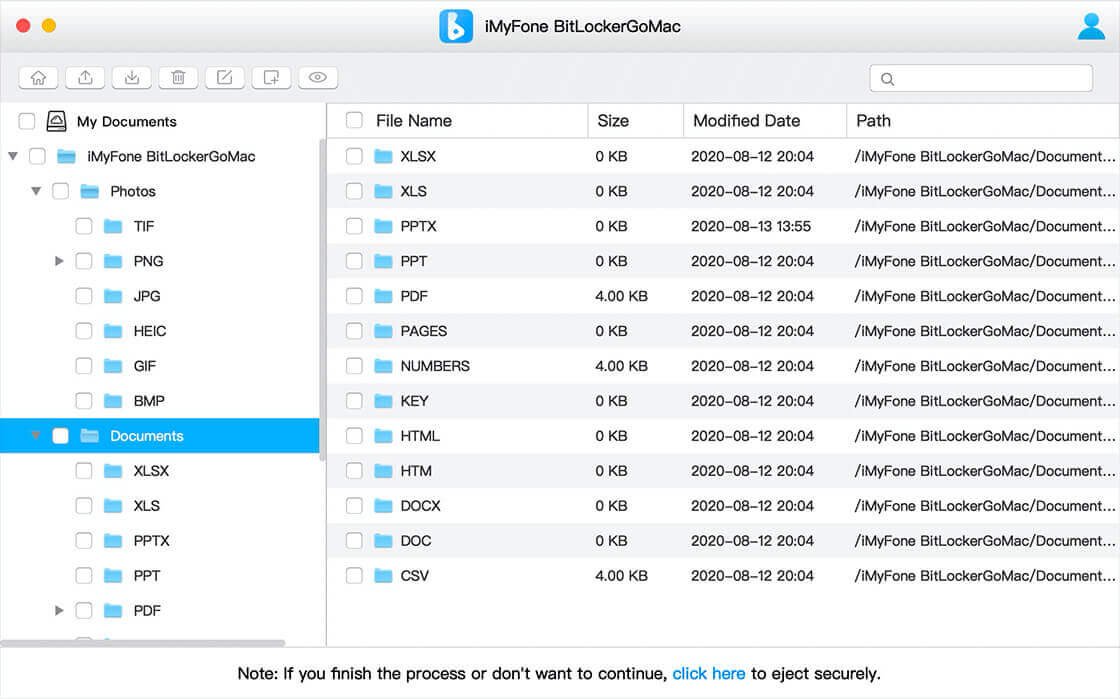
Task: Tick the DOC row checkbox in file list
Action: pos(354,540)
